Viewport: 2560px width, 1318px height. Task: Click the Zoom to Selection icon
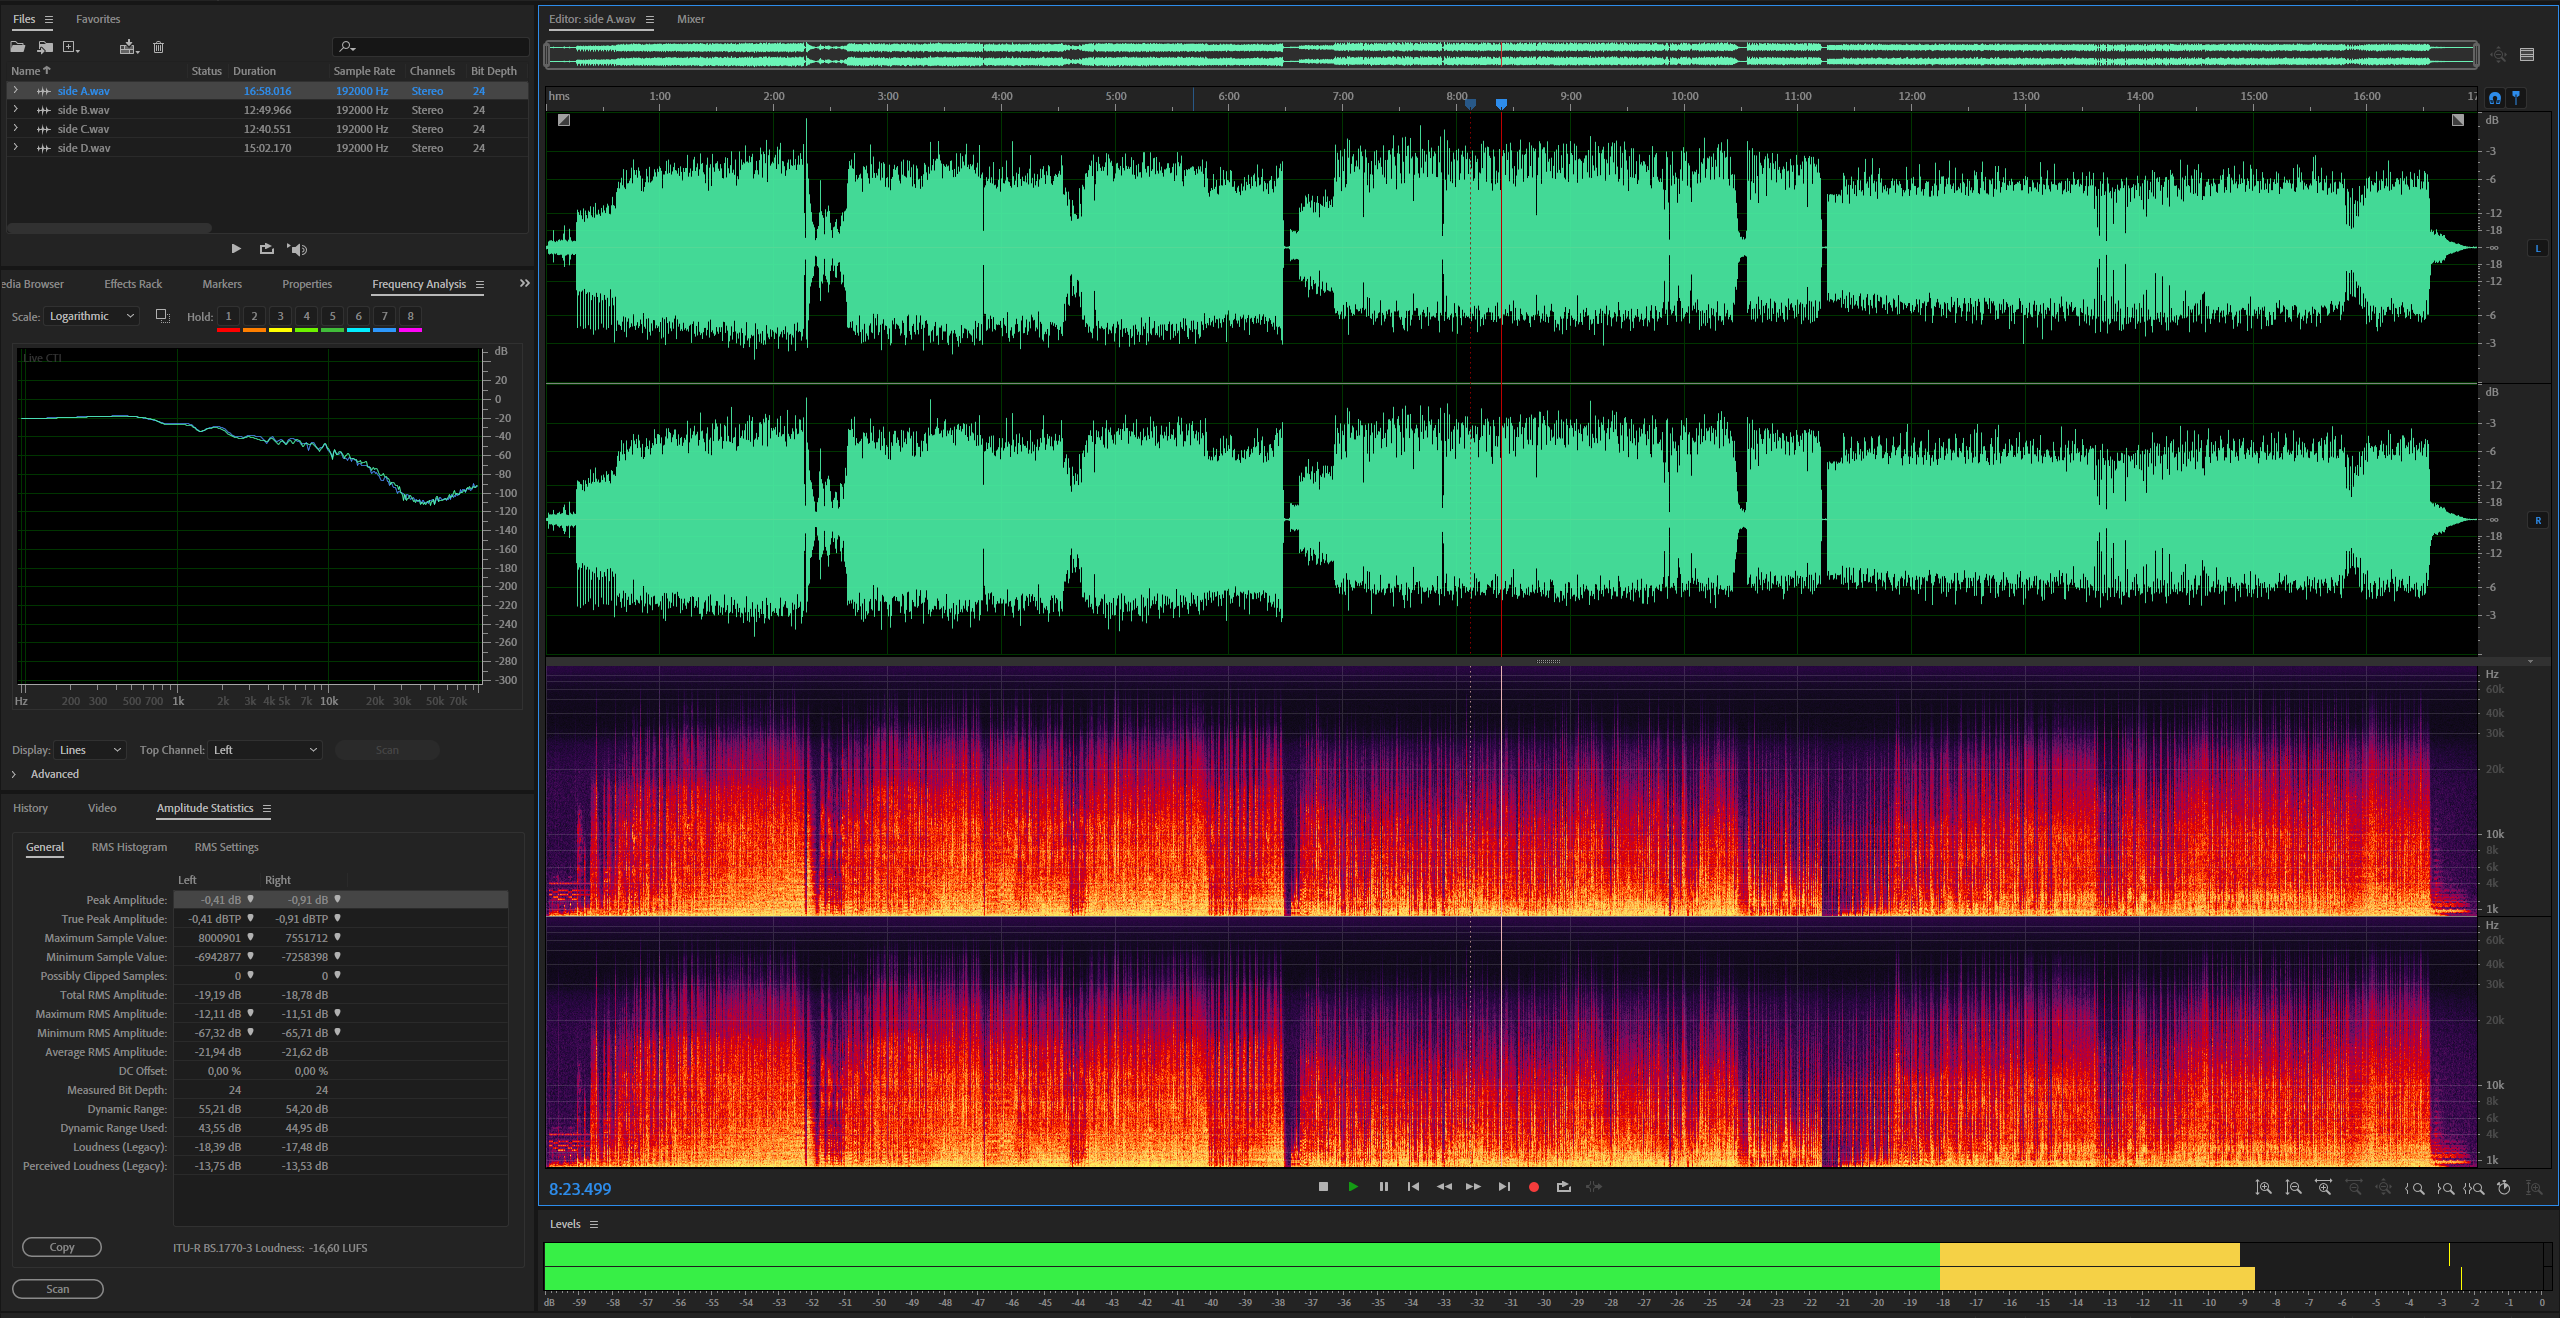2474,1188
